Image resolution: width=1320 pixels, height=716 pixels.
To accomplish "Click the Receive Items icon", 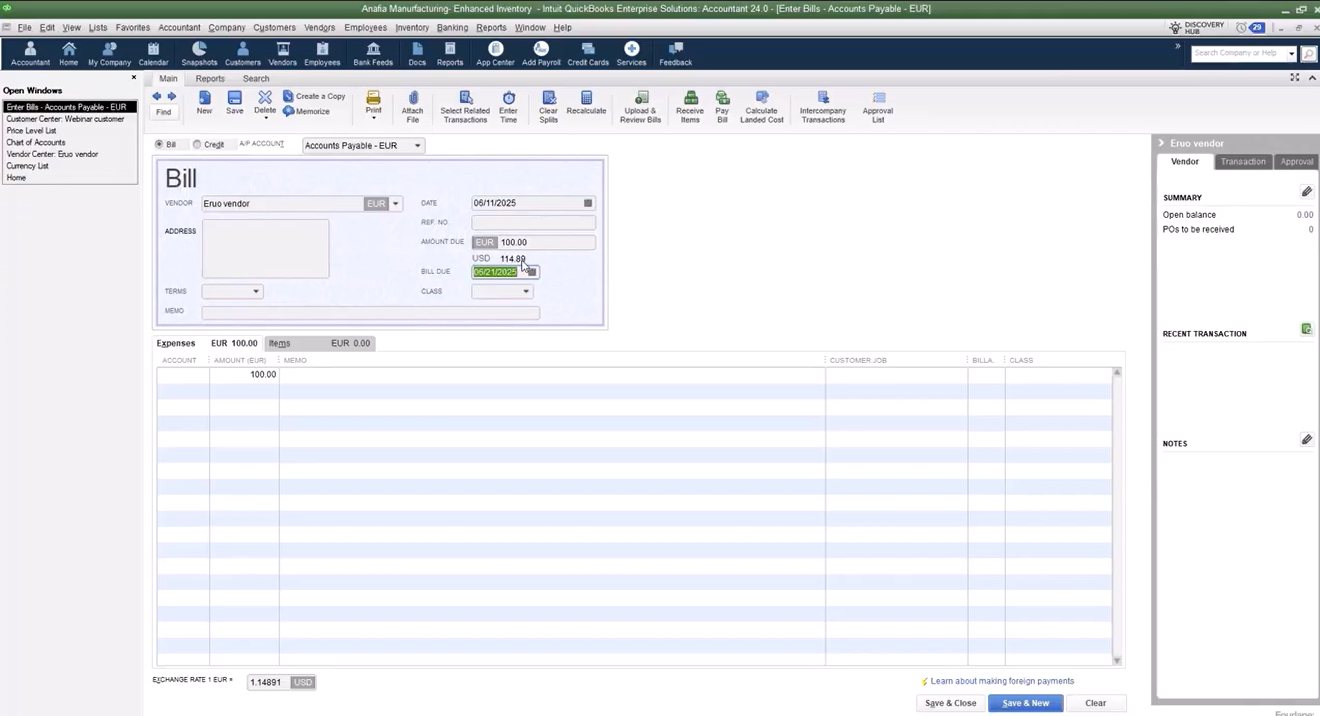I will coord(689,98).
